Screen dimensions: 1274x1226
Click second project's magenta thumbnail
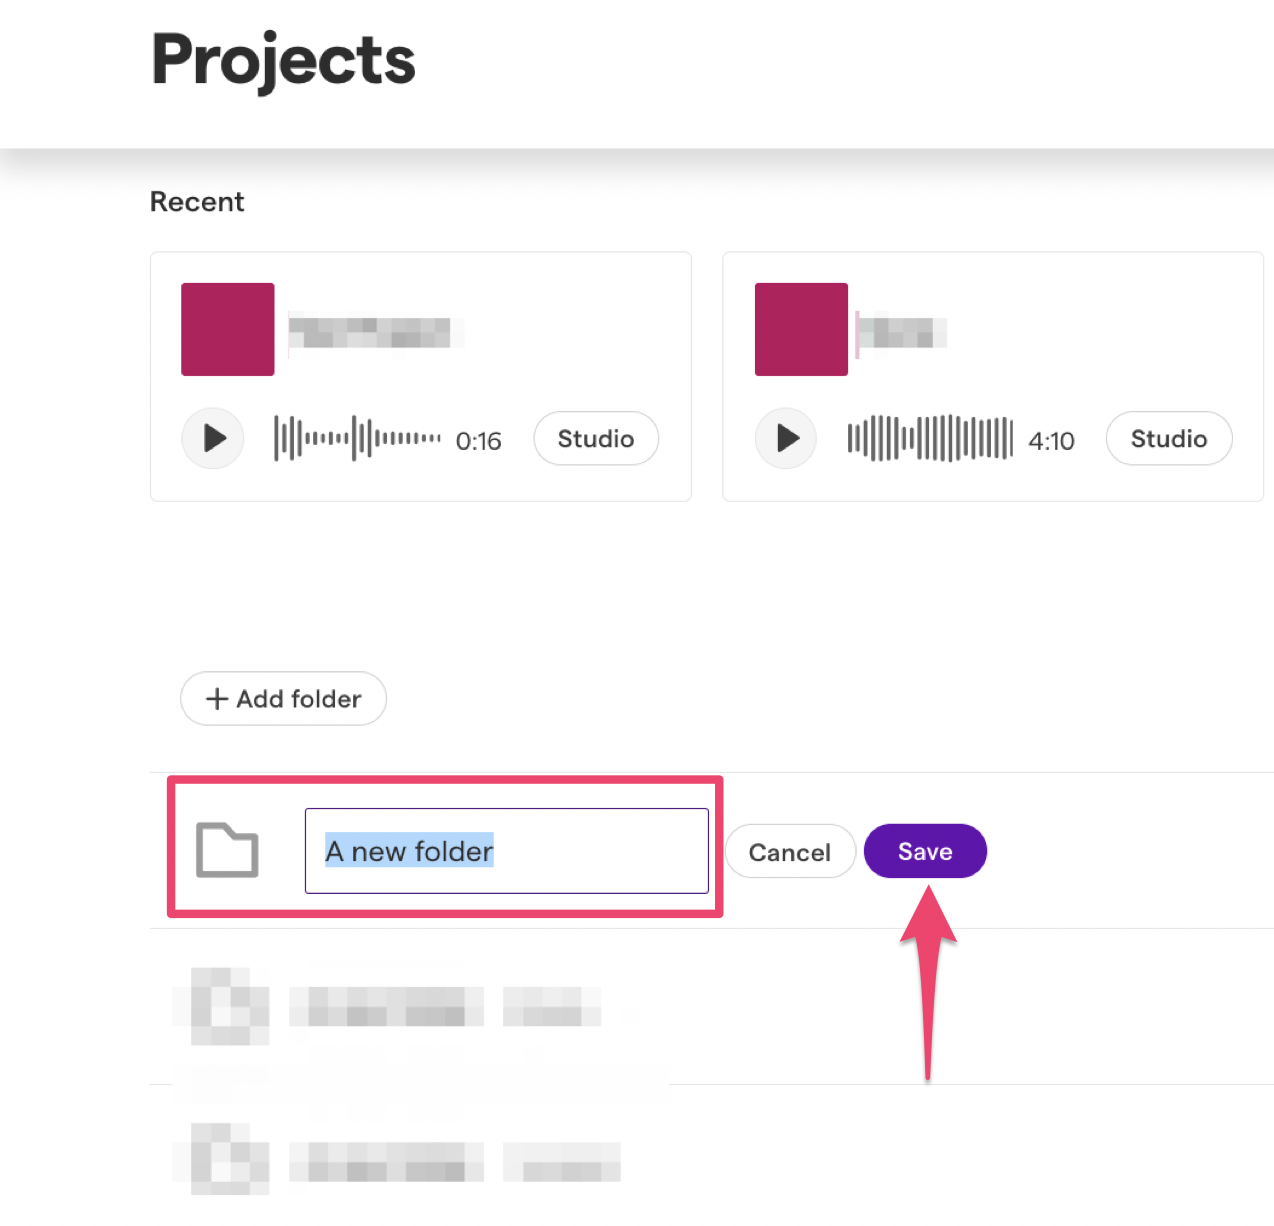click(801, 329)
